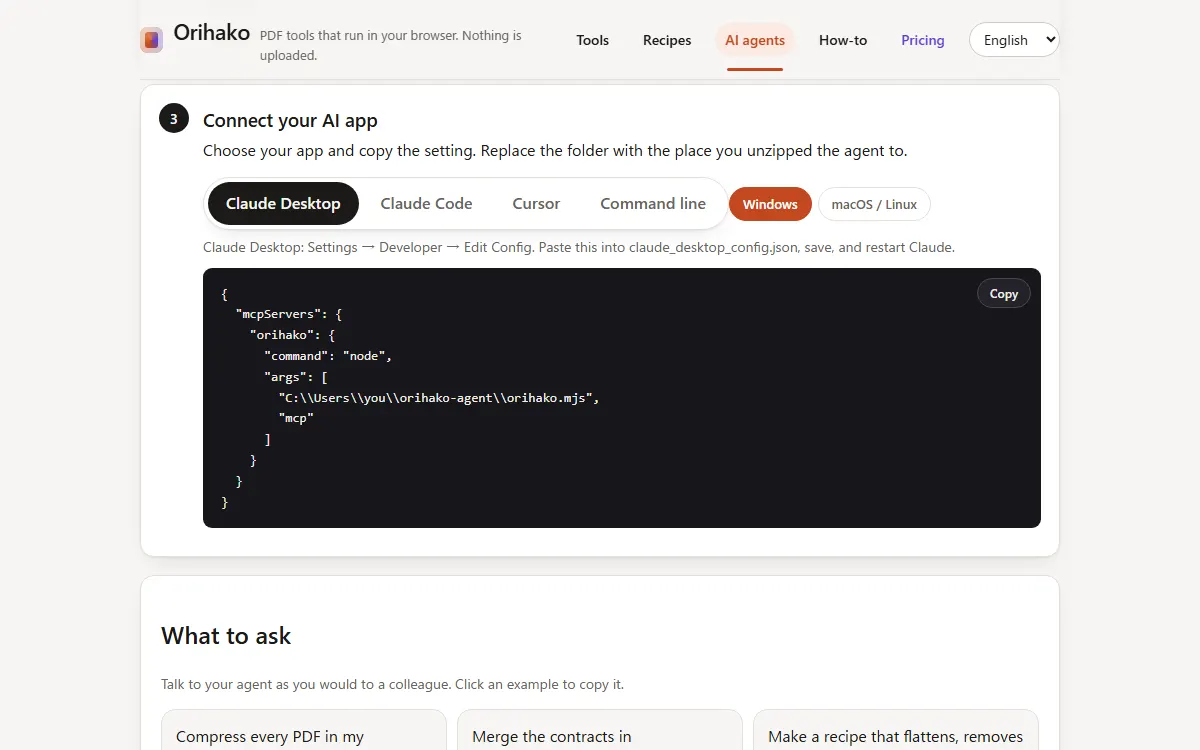Image resolution: width=1200 pixels, height=750 pixels.
Task: Open the Tools nav menu
Action: click(x=592, y=40)
